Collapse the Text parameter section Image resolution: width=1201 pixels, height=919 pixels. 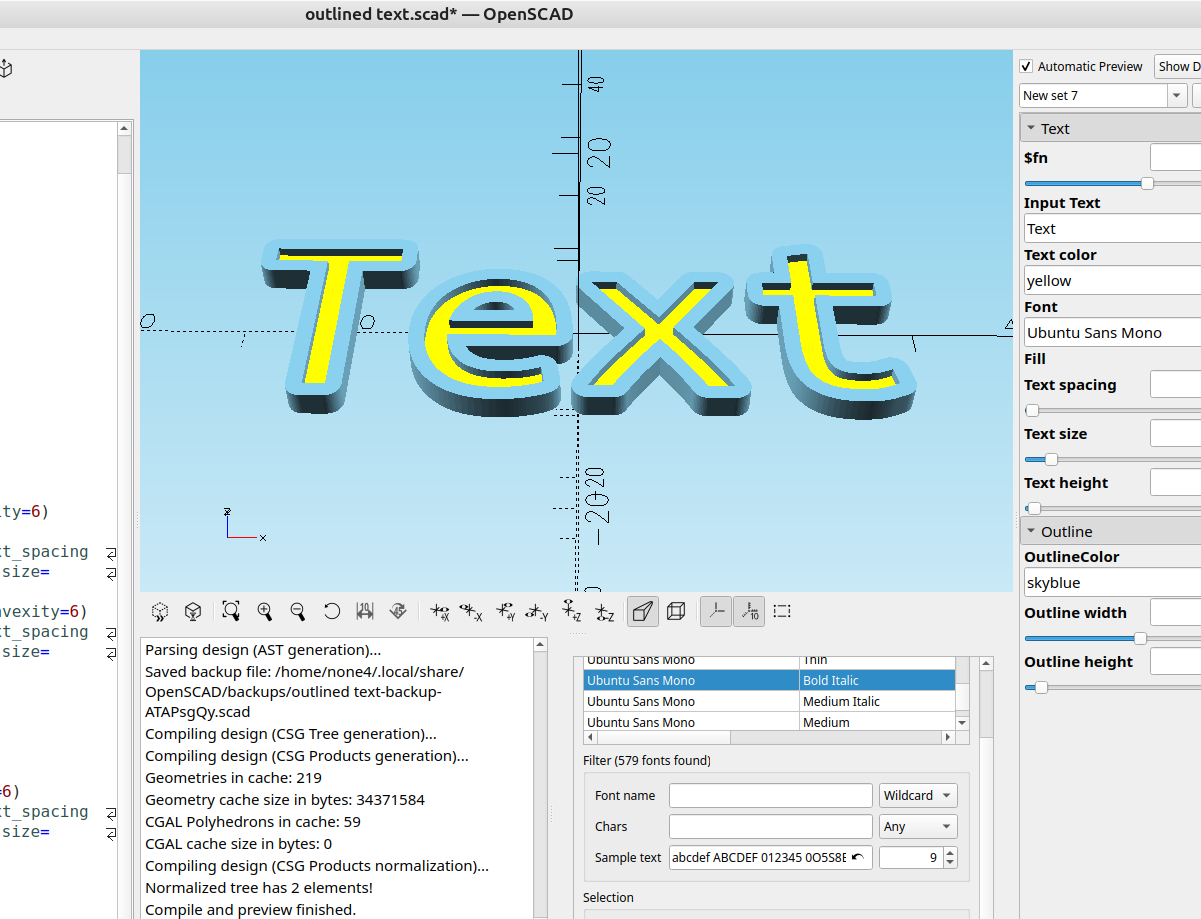tap(1034, 128)
